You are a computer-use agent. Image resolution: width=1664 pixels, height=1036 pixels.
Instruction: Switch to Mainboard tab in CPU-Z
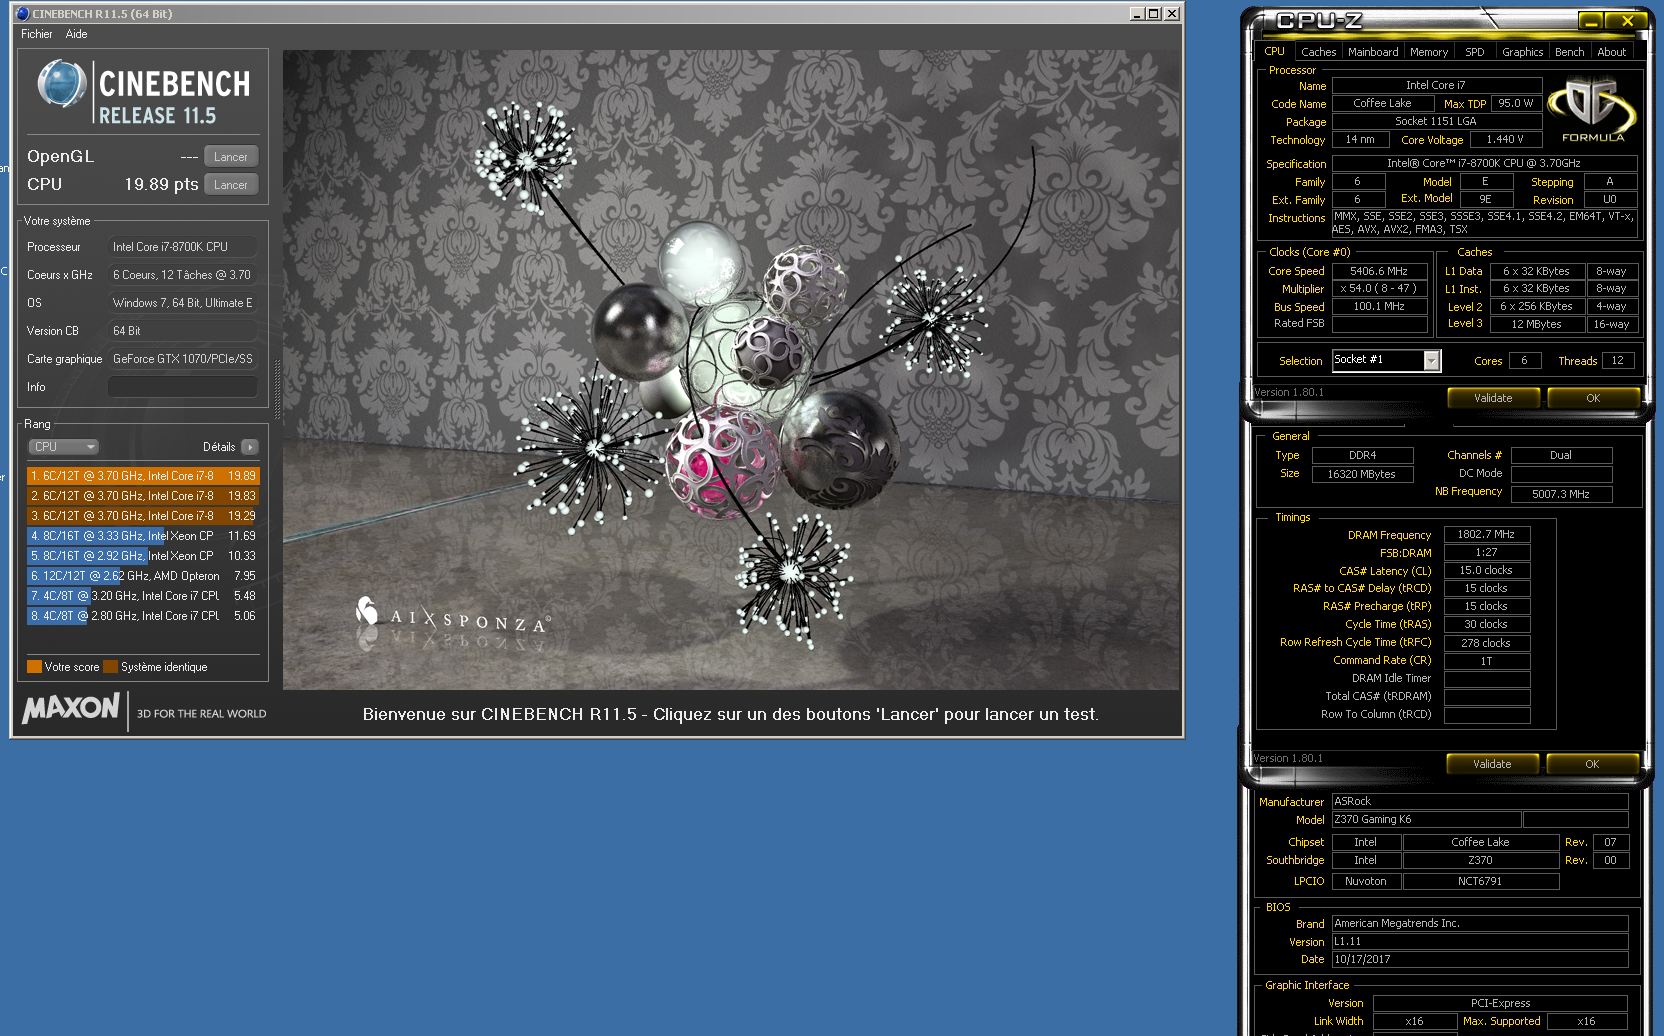pos(1373,52)
